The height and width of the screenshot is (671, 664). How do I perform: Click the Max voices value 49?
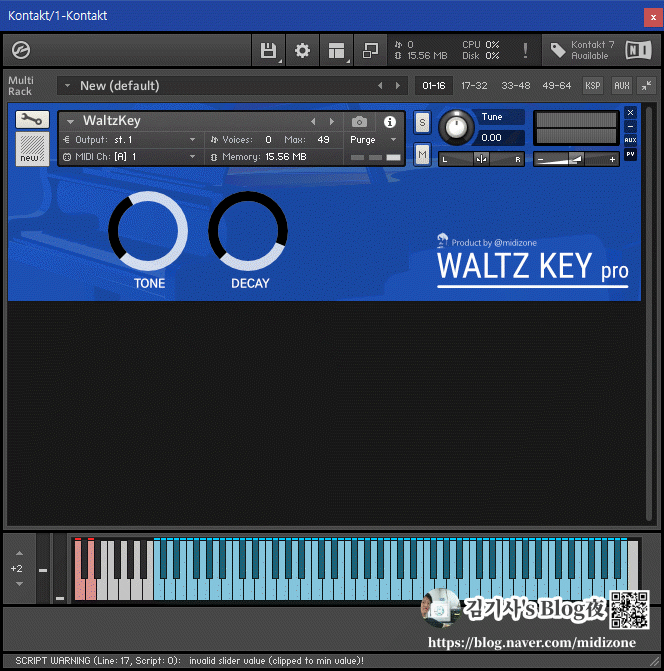click(323, 140)
